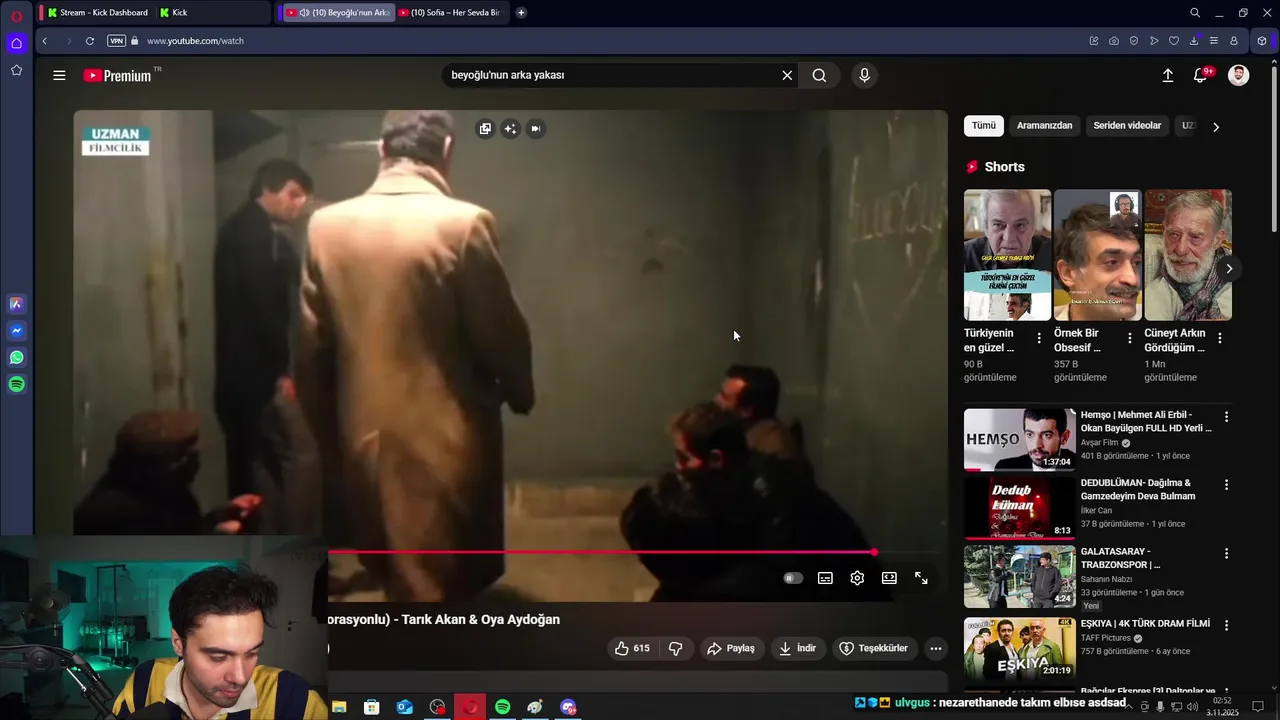Open options for GALATASARAY - TRABZONSPOR video
Viewport: 1280px width, 720px height.
(x=1226, y=553)
